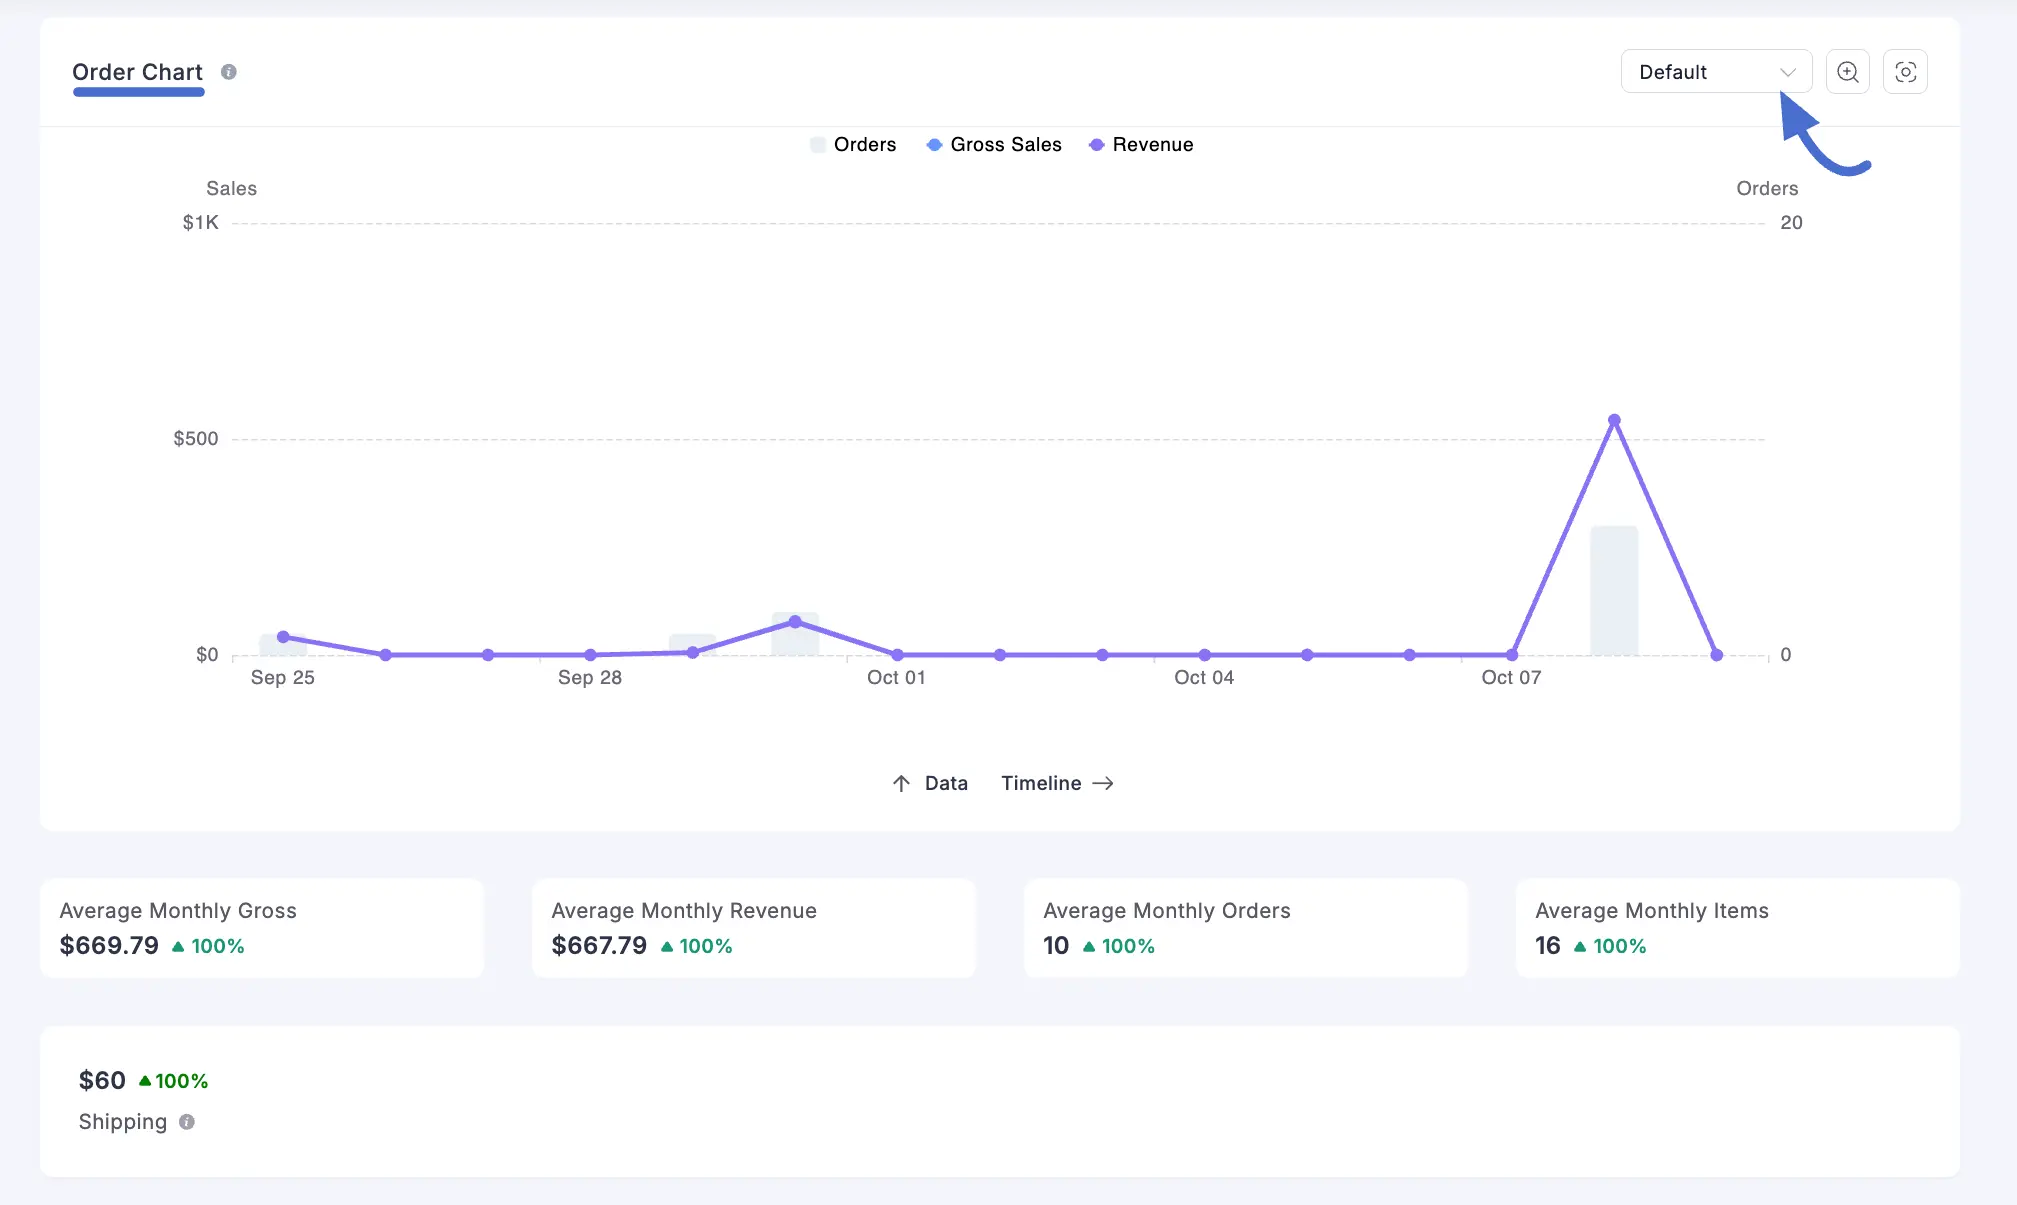The height and width of the screenshot is (1205, 2017).
Task: Click the Data button below the chart
Action: 944,783
